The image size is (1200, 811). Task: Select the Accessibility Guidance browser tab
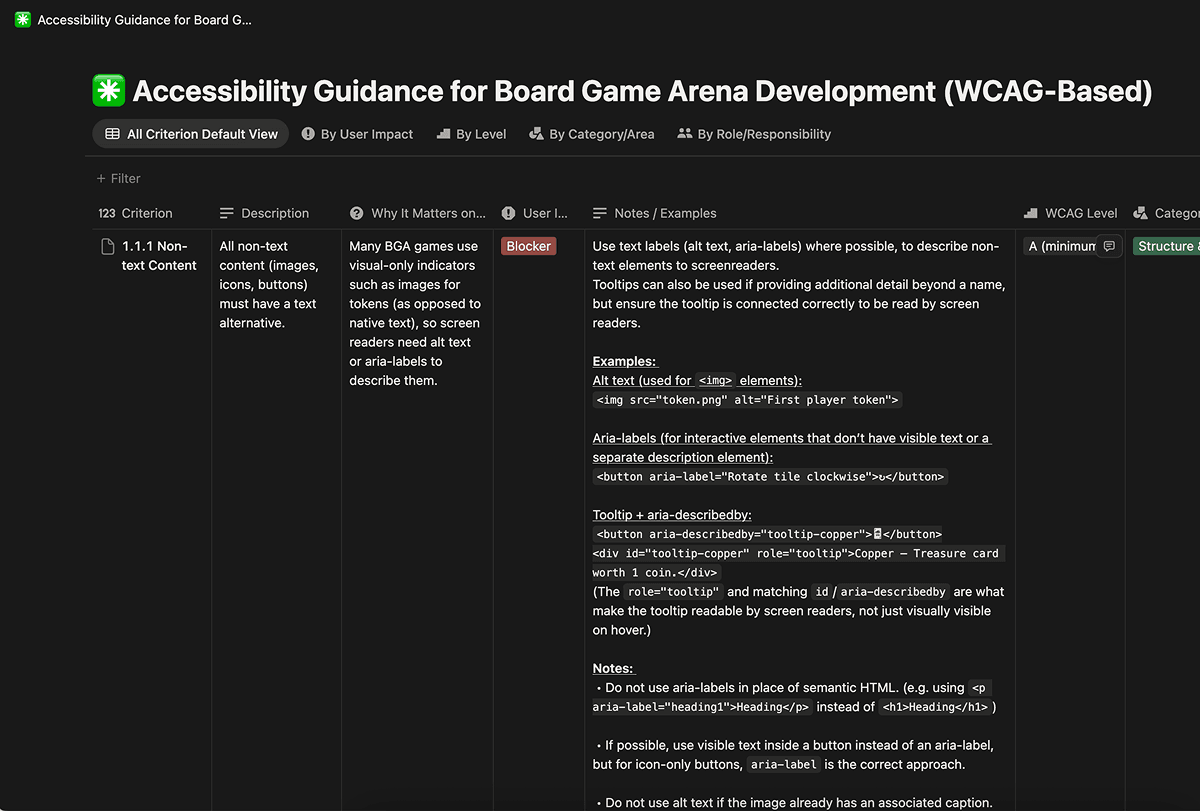pos(130,18)
